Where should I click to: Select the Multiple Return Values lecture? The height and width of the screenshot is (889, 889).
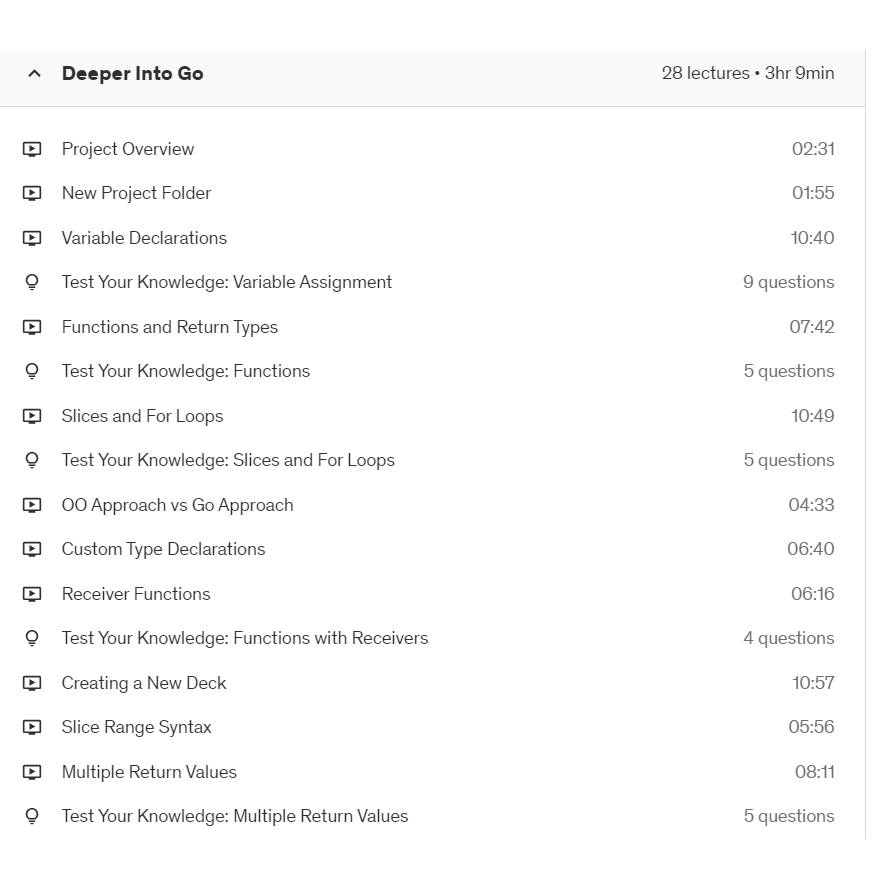click(149, 772)
